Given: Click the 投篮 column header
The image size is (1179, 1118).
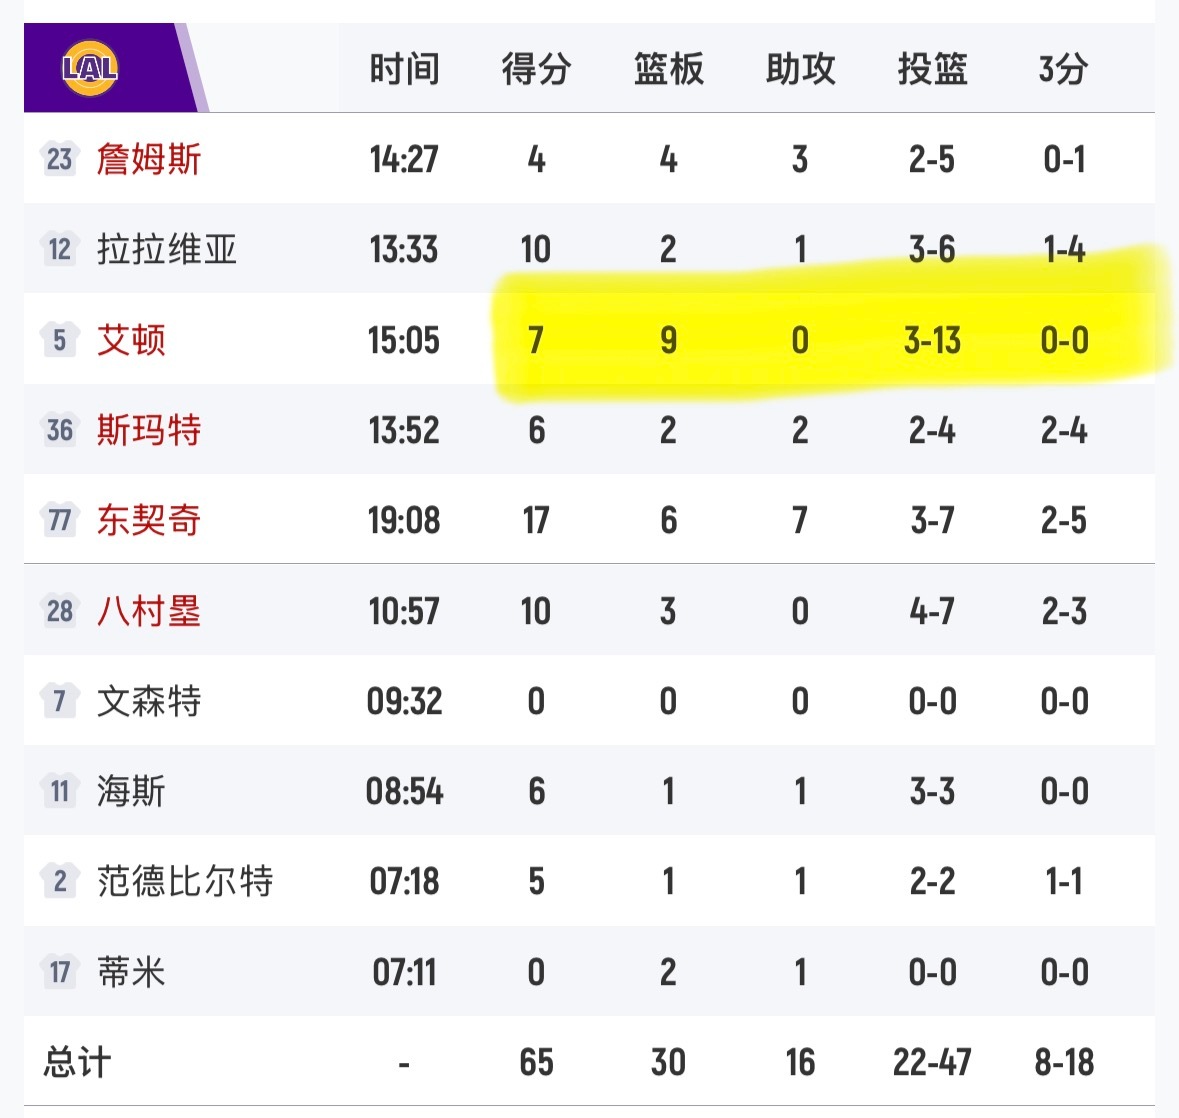Looking at the screenshot, I should point(932,69).
